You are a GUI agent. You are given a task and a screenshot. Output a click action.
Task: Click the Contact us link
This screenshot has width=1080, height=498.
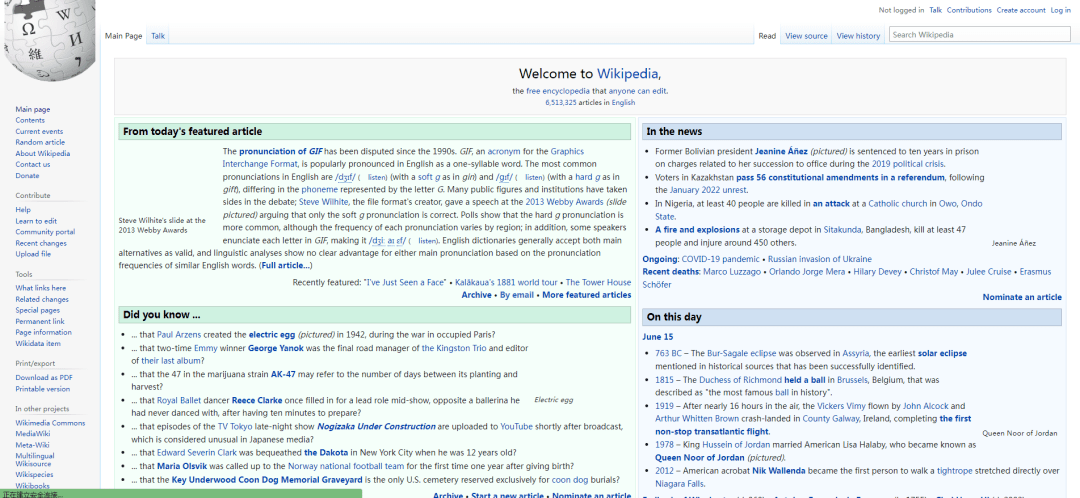click(x=32, y=165)
